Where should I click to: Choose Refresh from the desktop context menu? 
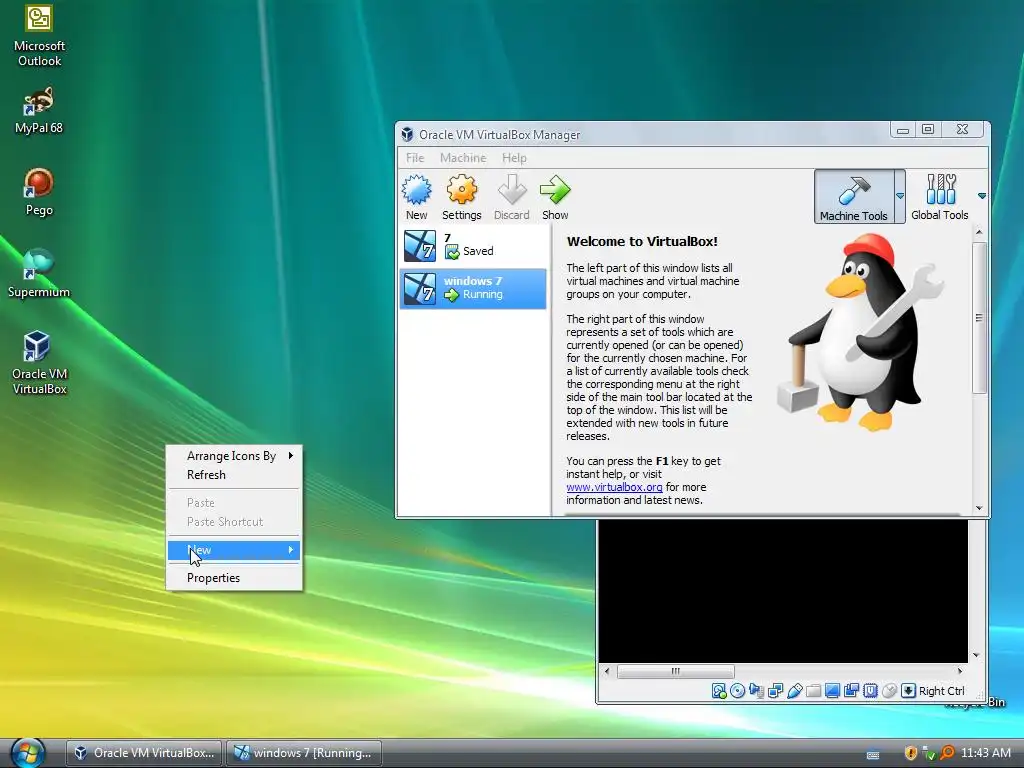click(234, 475)
